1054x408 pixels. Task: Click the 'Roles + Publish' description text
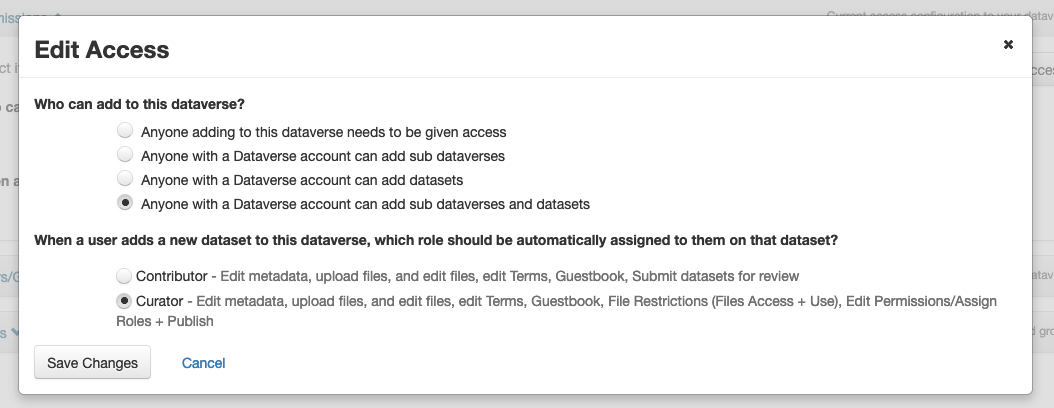click(x=165, y=322)
